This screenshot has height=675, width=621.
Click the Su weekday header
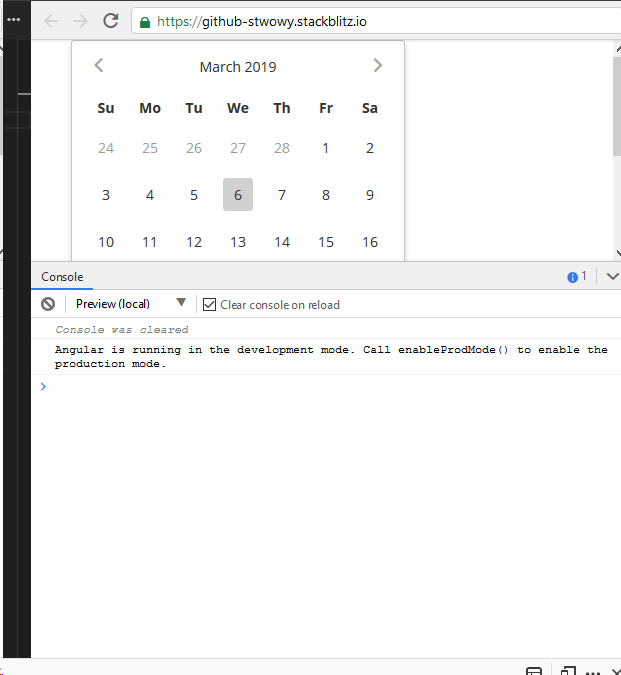tap(106, 108)
